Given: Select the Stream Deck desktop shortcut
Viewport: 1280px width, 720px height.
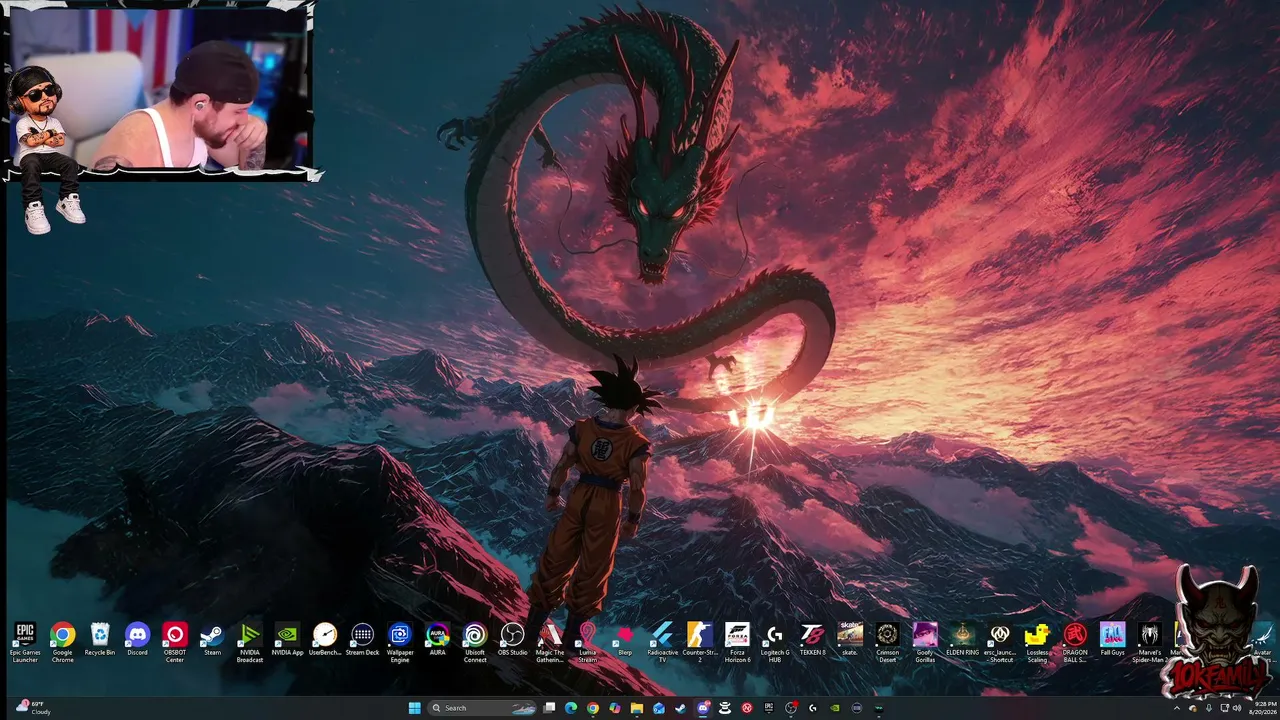Looking at the screenshot, I should [362, 639].
